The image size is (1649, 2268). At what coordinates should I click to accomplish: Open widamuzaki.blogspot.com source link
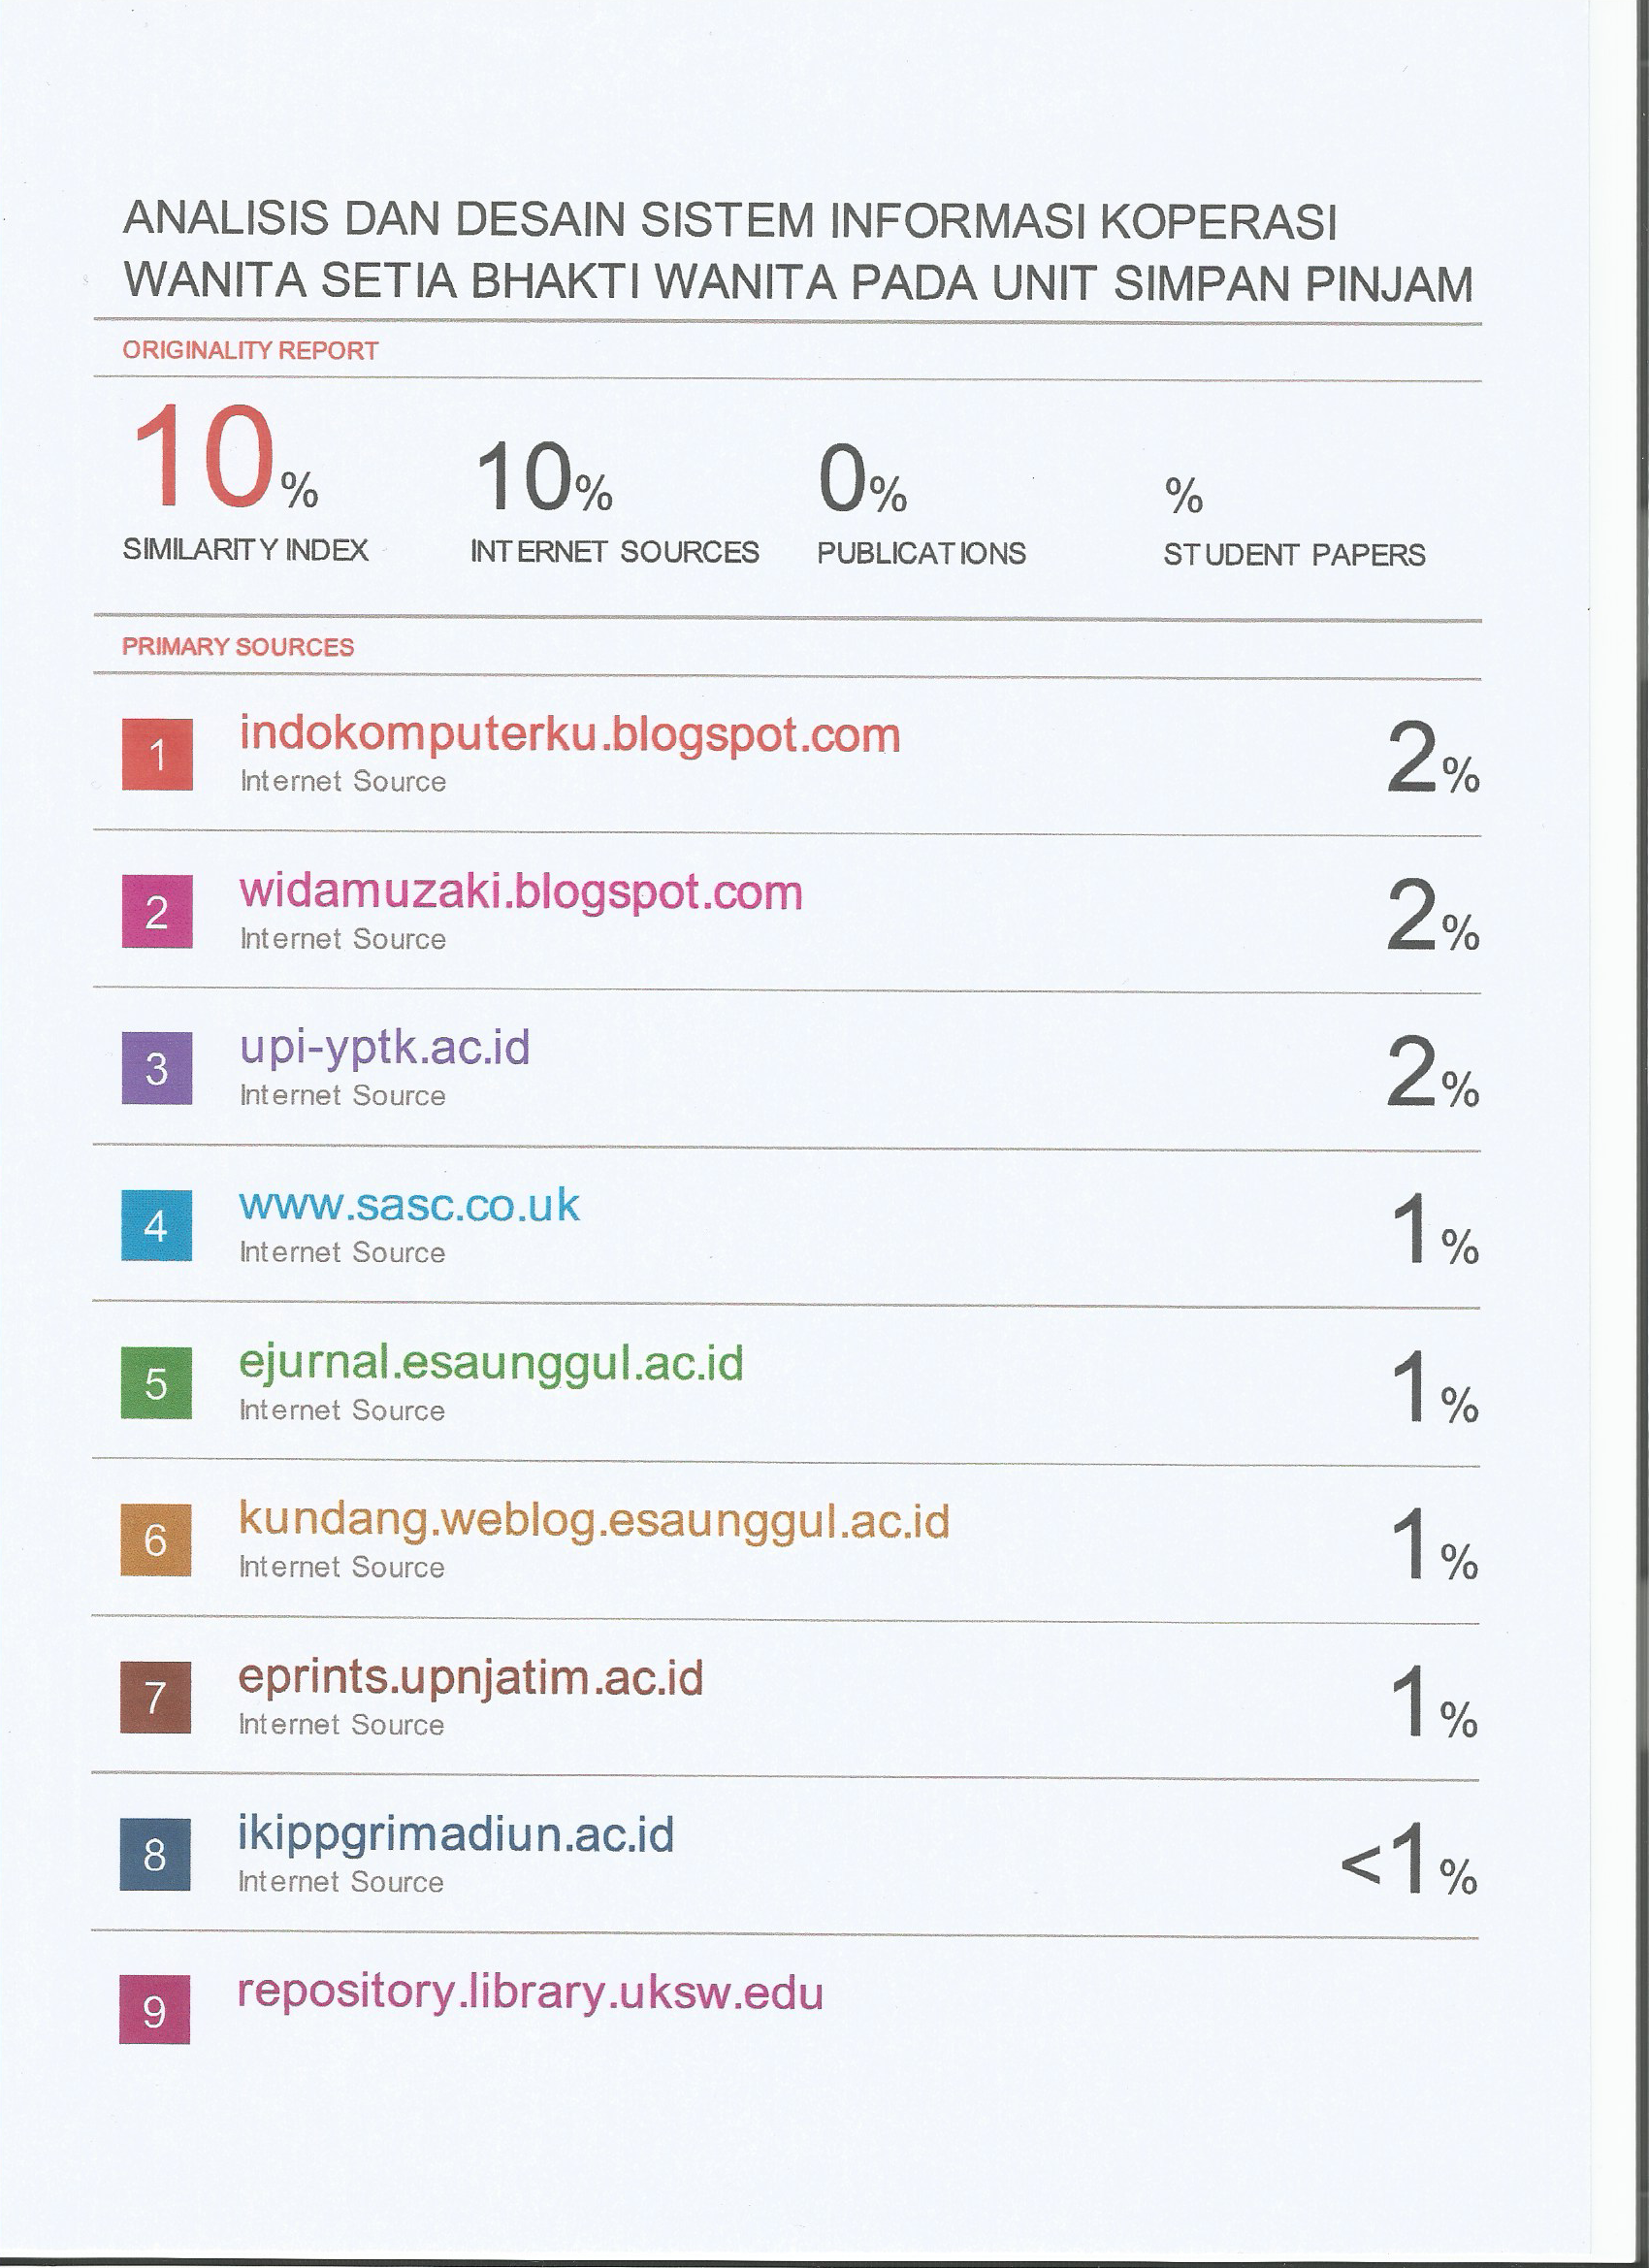520,892
